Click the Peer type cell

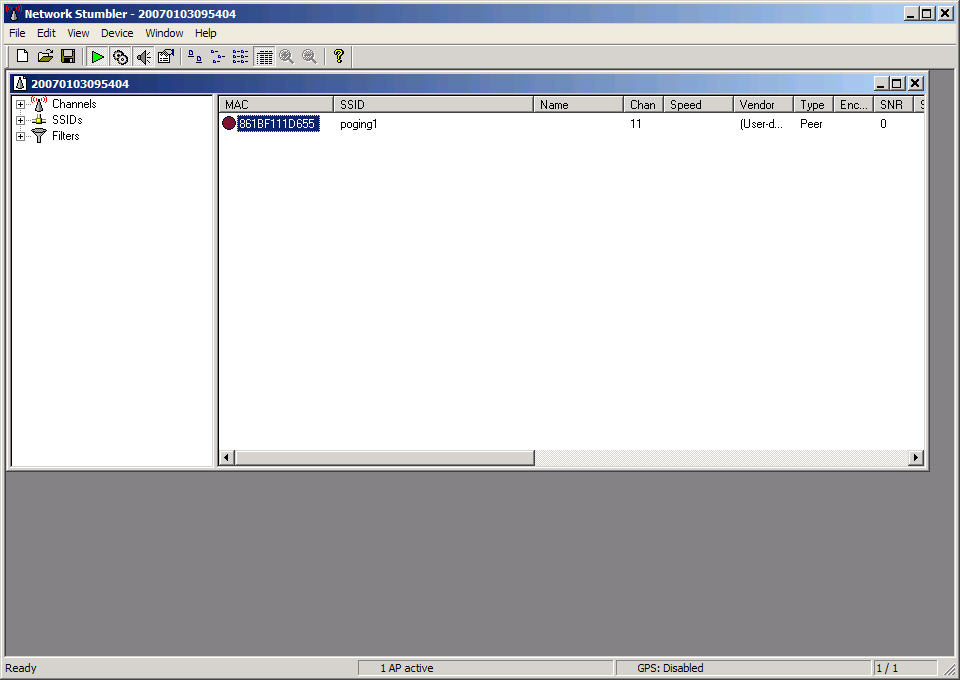(x=811, y=124)
